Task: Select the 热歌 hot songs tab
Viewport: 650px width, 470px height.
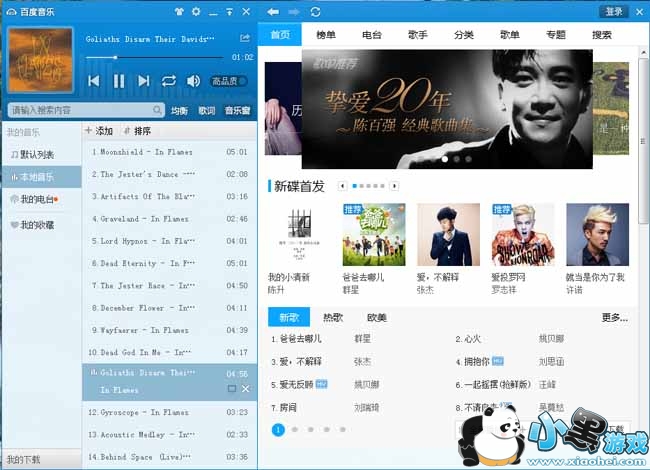Action: point(332,317)
